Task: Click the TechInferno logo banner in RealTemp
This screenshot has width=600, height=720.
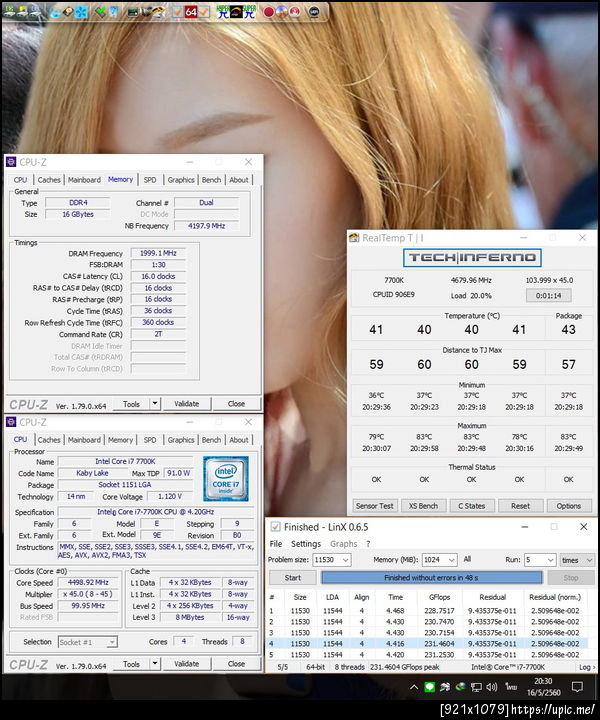Action: (x=472, y=258)
